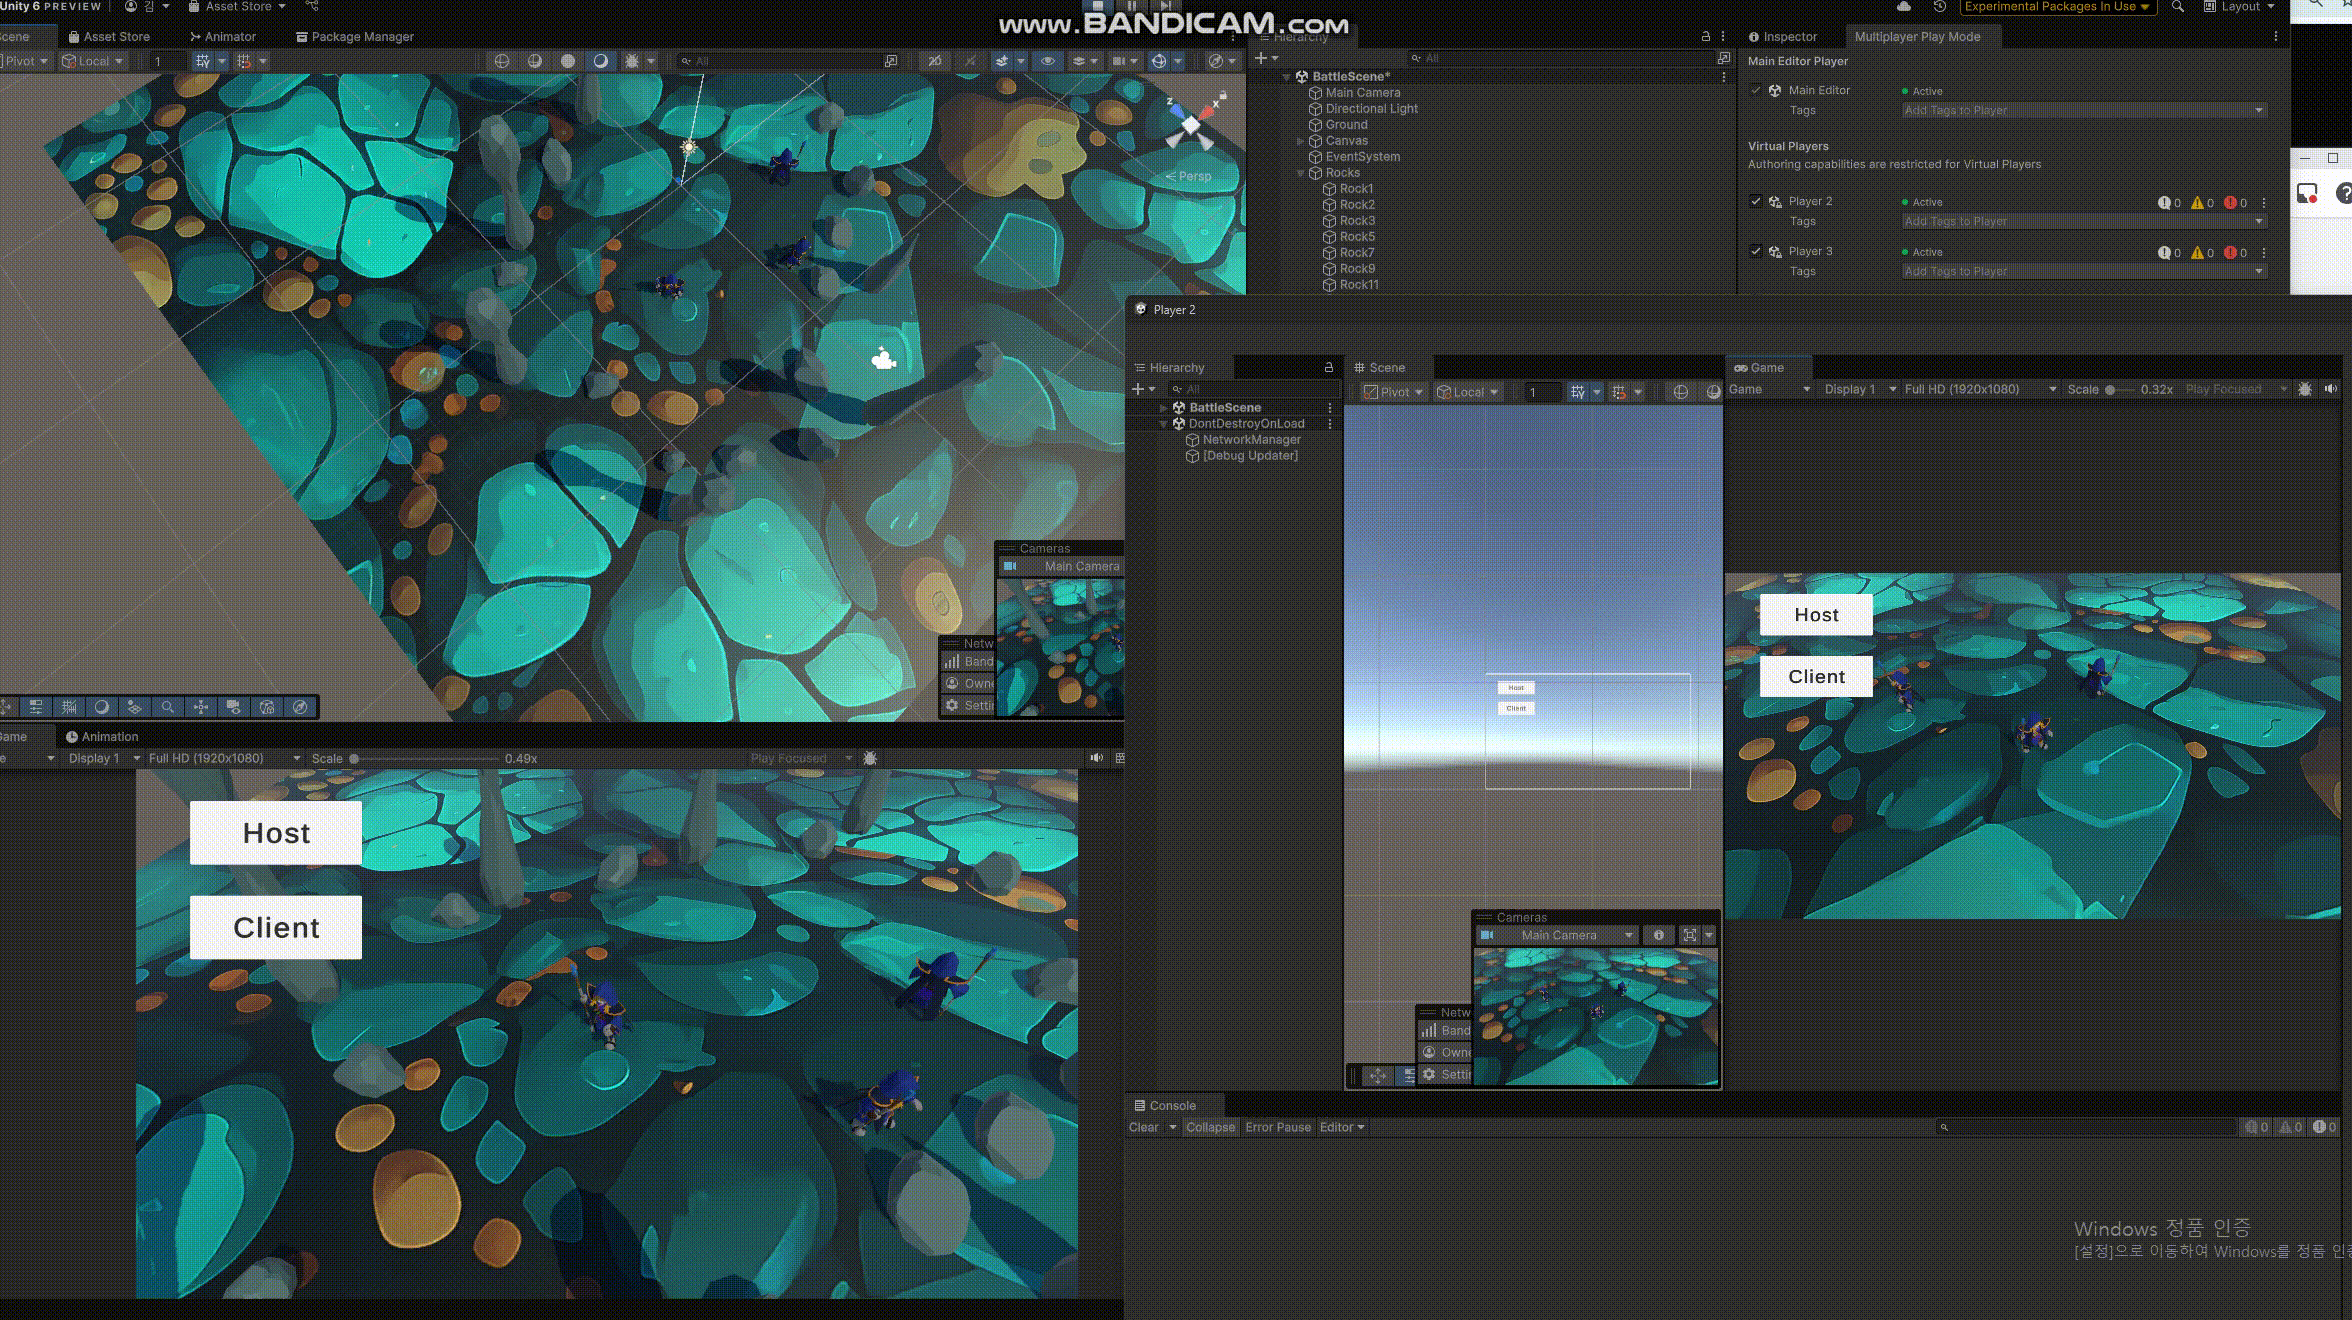The height and width of the screenshot is (1320, 2352).
Task: Toggle wireframe draw mode in Scene toolbar
Action: [502, 61]
